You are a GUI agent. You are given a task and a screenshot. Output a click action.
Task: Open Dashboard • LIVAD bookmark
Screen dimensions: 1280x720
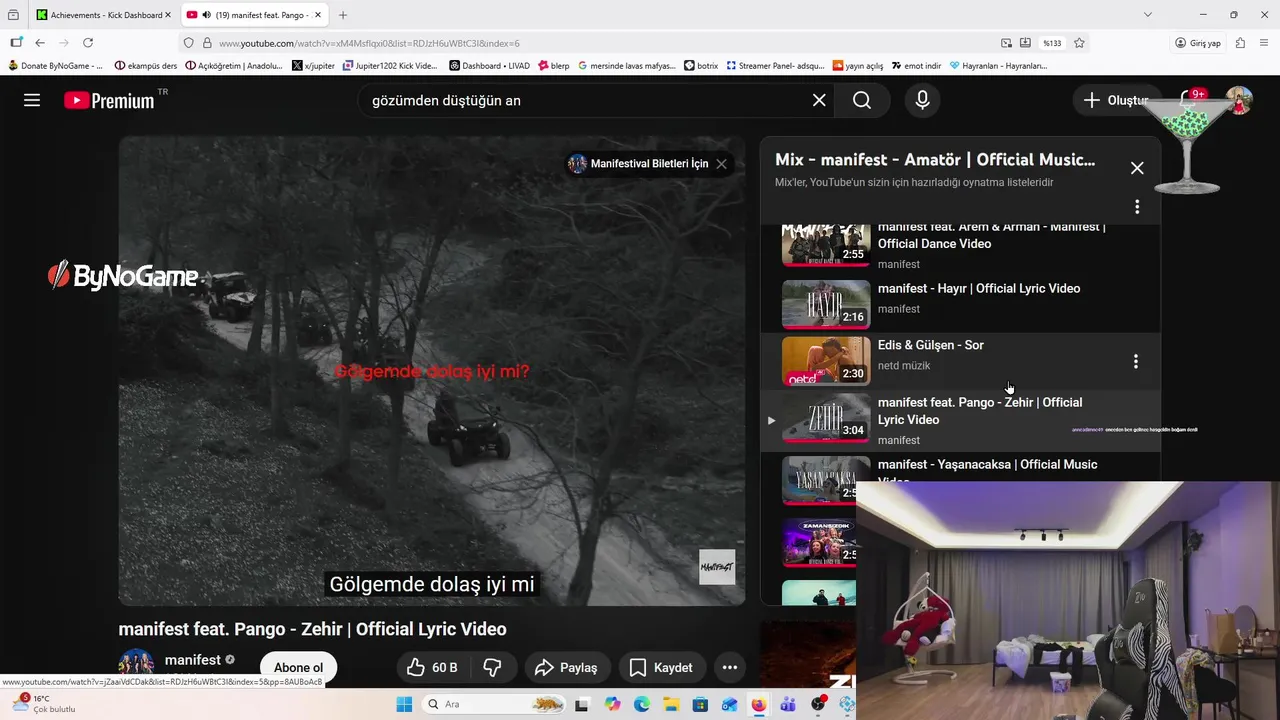489,66
